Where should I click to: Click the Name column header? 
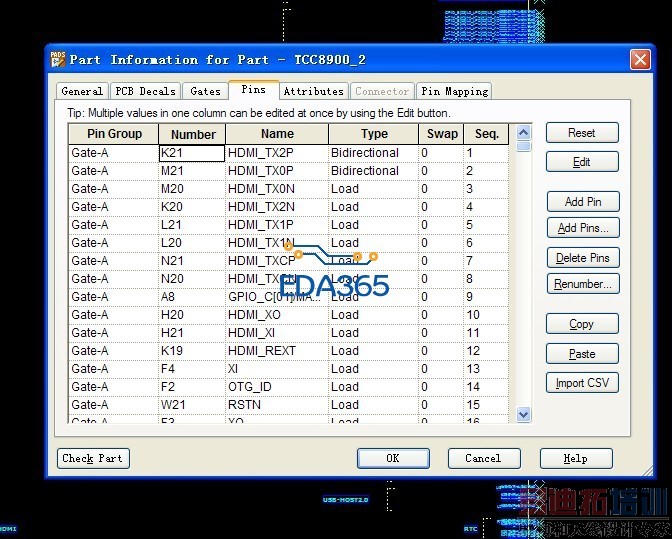tap(277, 134)
